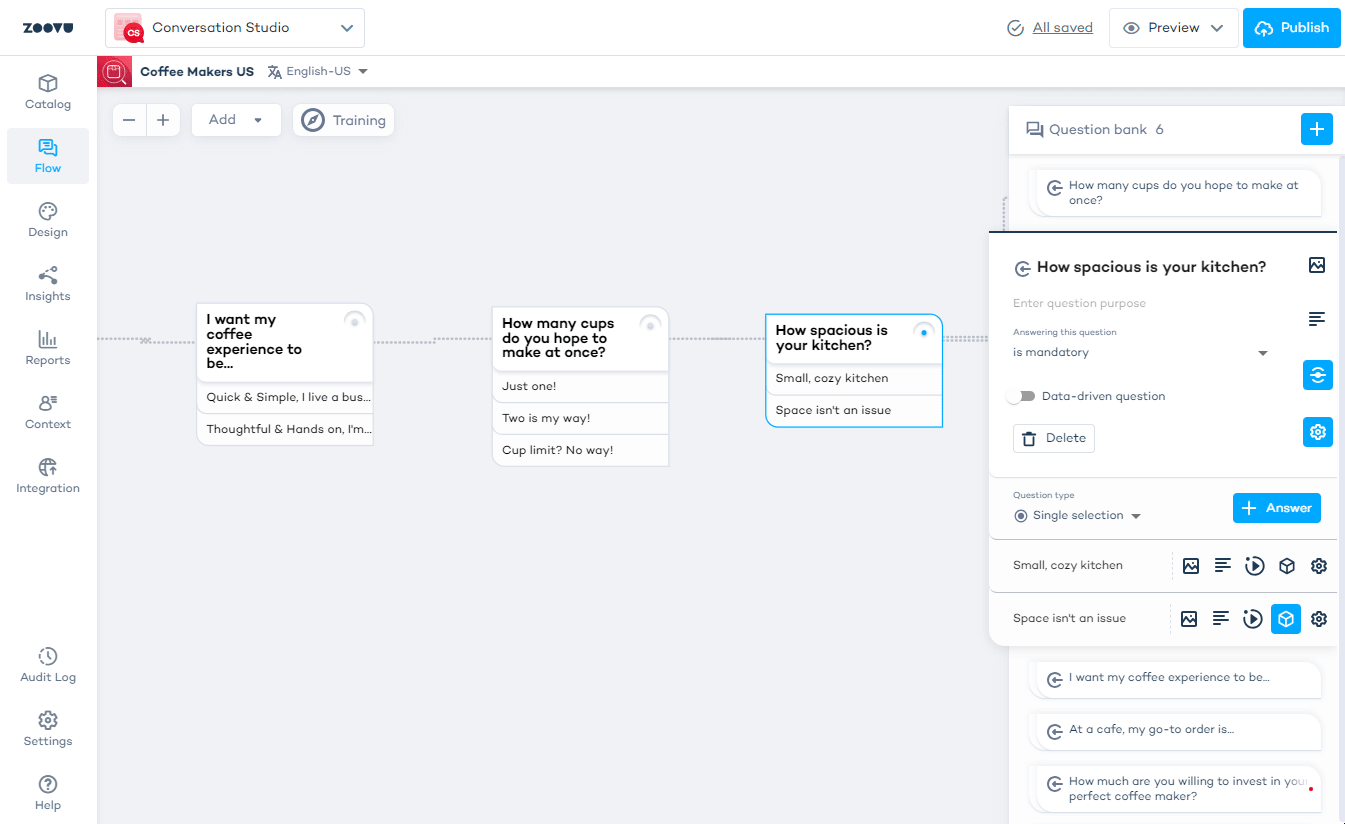Delete the current question
The width and height of the screenshot is (1345, 824).
pyautogui.click(x=1054, y=438)
